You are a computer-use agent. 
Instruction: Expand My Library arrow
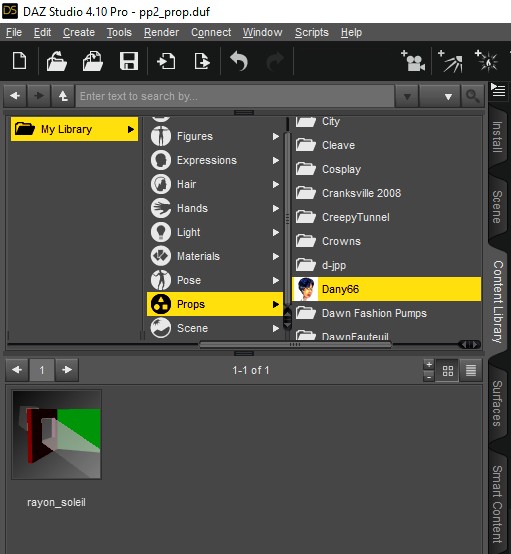[x=131, y=130]
